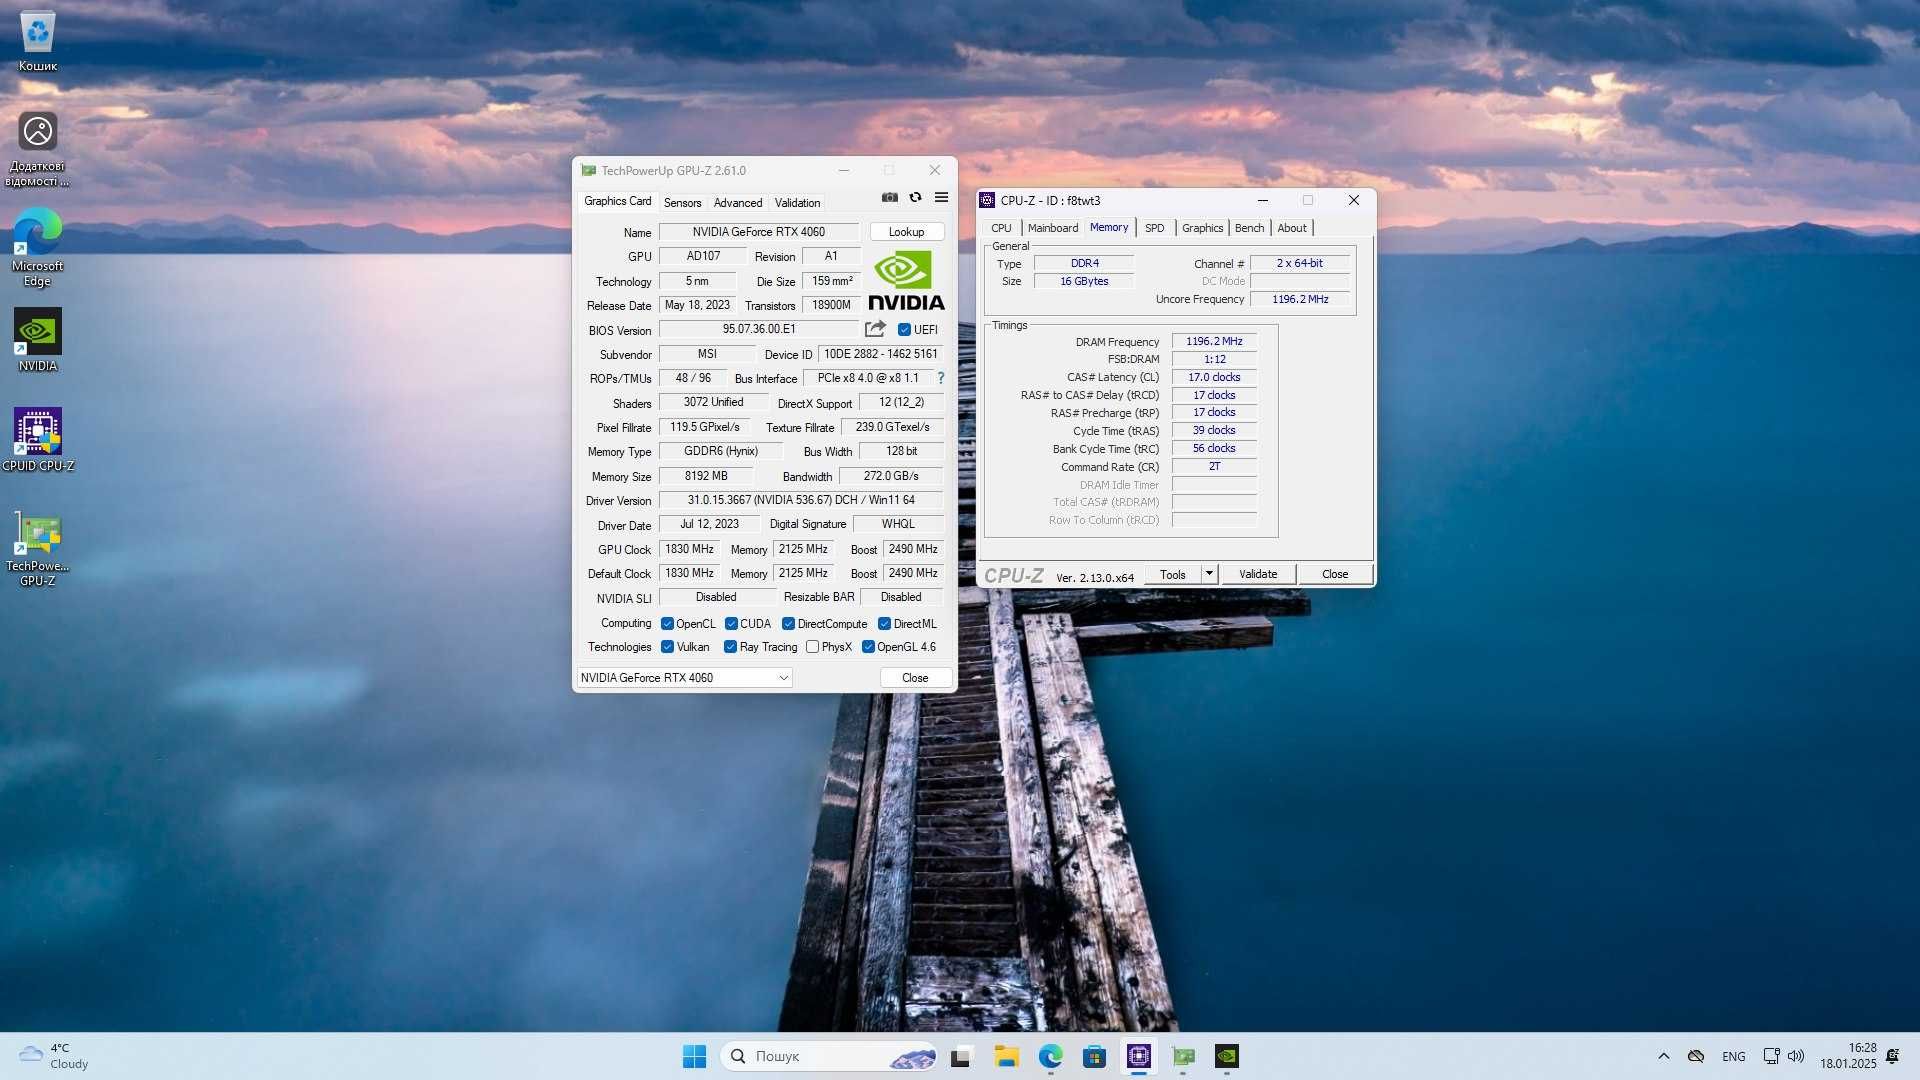Click the Memory Type field GDDR6 (Hynix)

(721, 451)
